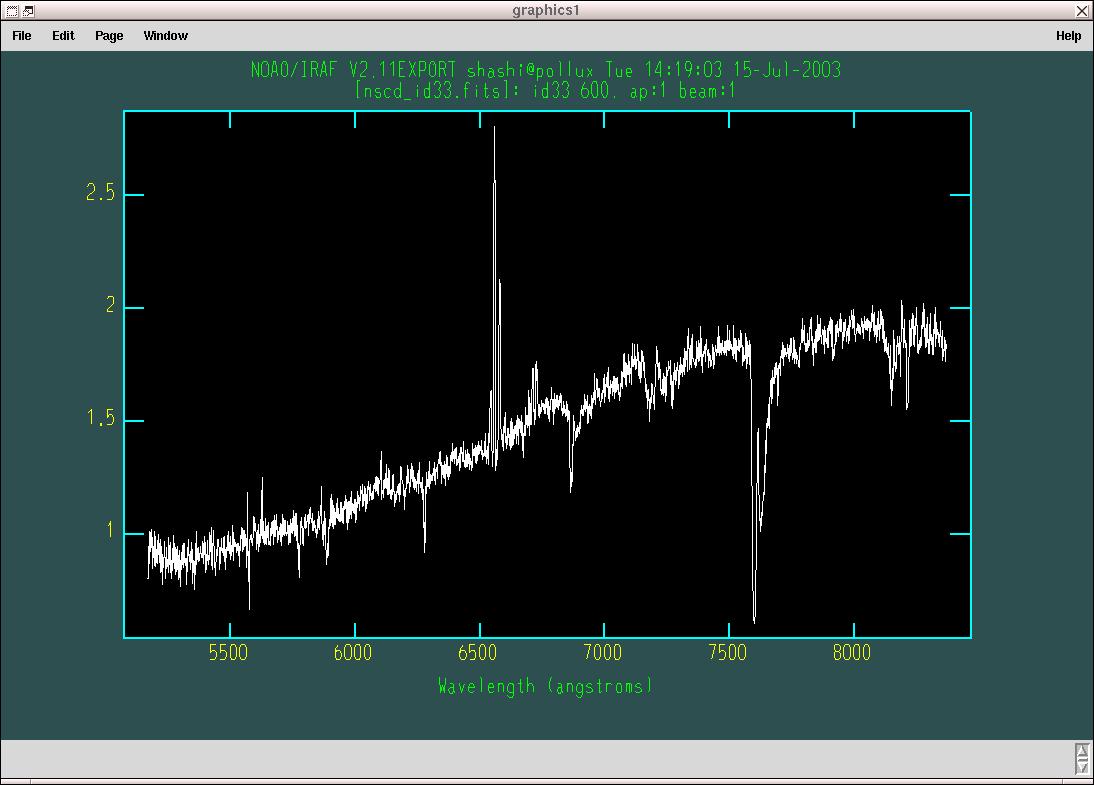Click the NOAO/IRAF V2.11EXPORT header line
This screenshot has height=785, width=1094.
pos(546,70)
